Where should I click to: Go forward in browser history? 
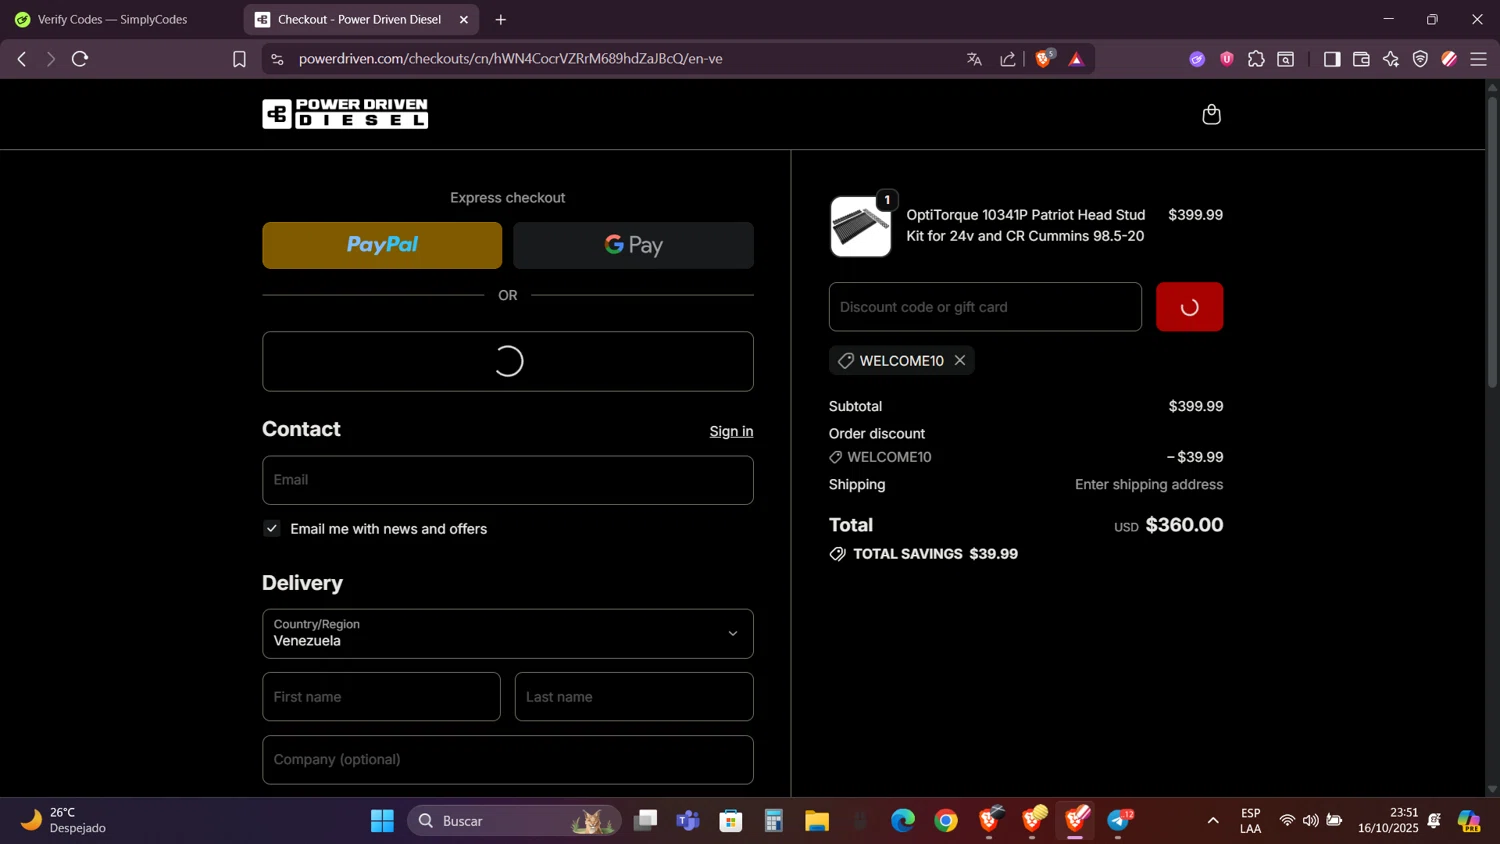pos(50,59)
